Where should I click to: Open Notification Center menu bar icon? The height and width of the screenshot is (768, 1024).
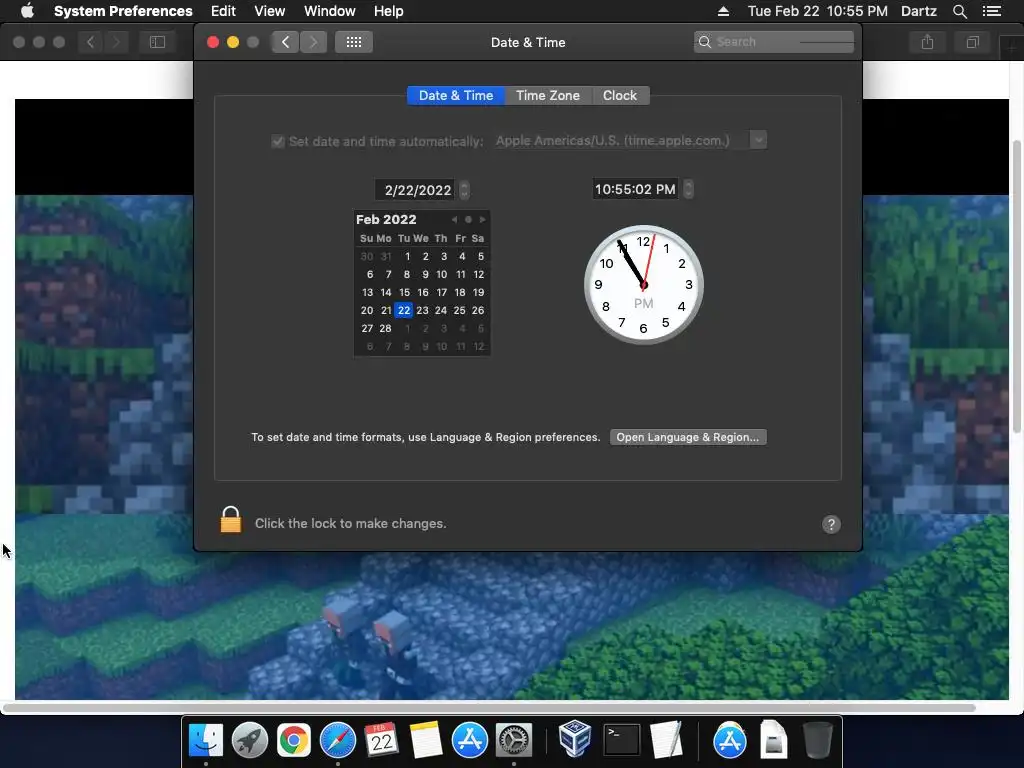991,11
